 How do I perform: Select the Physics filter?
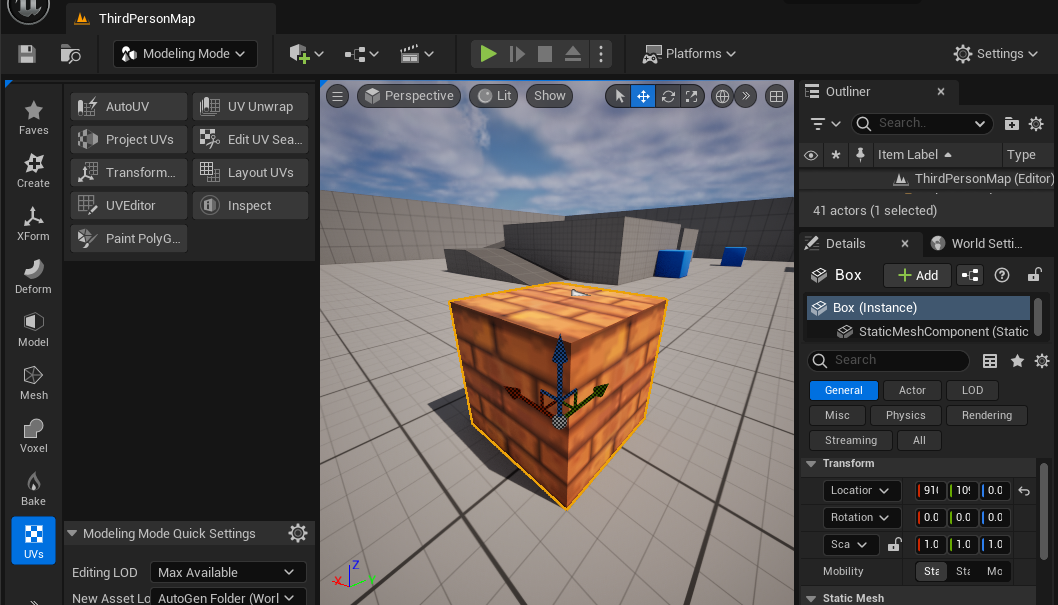click(x=906, y=415)
